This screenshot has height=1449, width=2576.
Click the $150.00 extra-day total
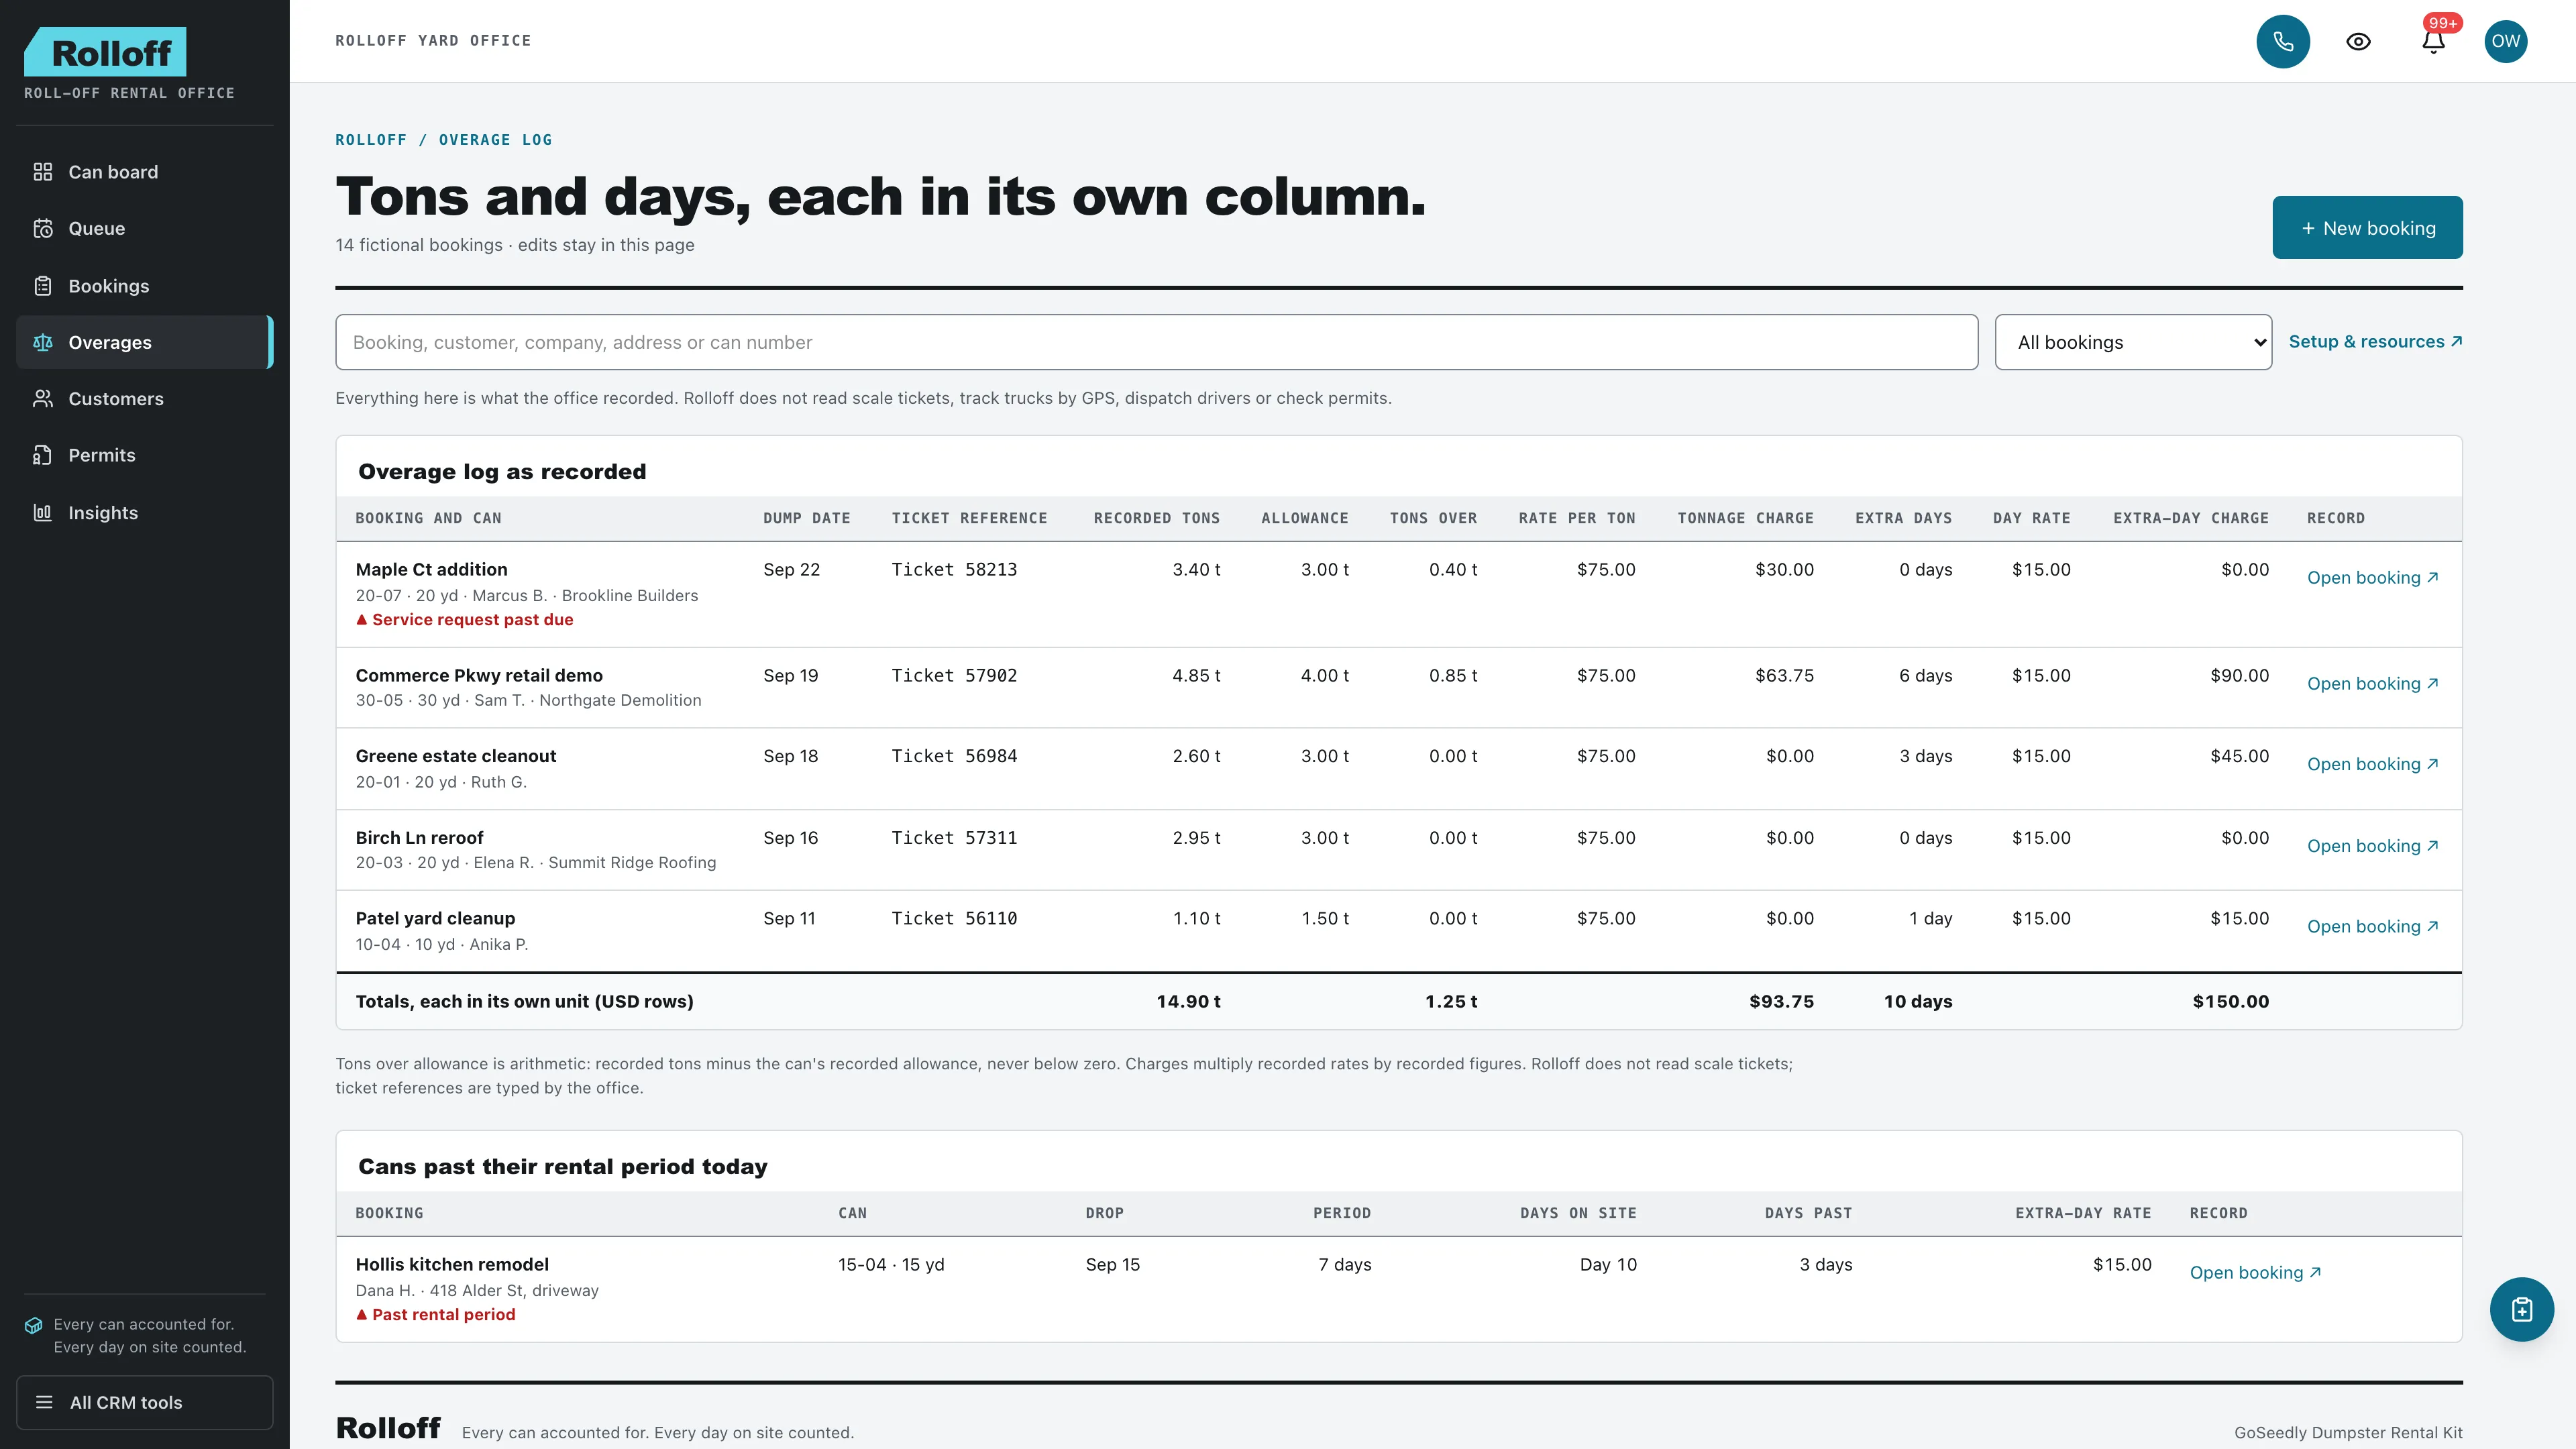pos(2230,1002)
